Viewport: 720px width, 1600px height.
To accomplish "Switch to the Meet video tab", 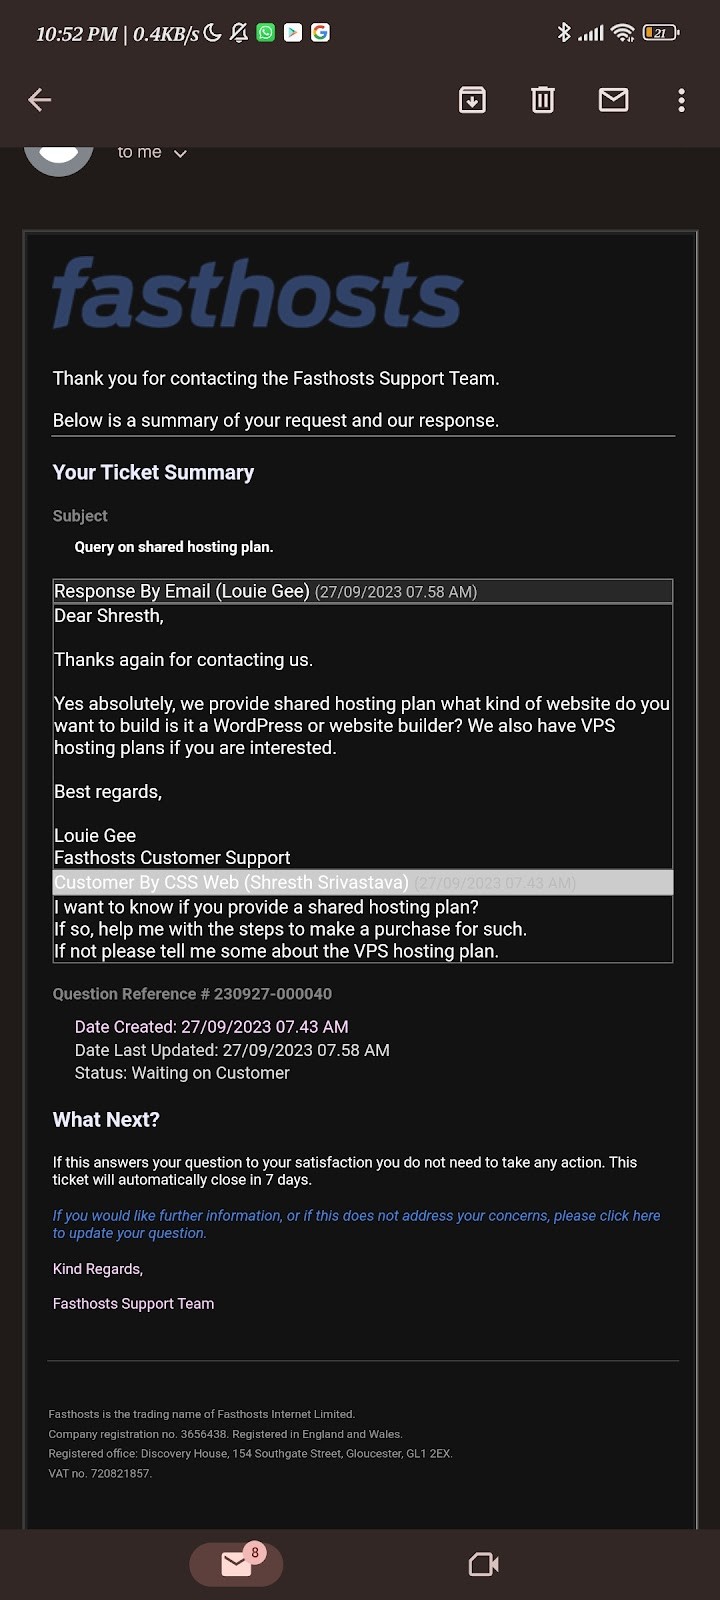I will coord(484,1563).
